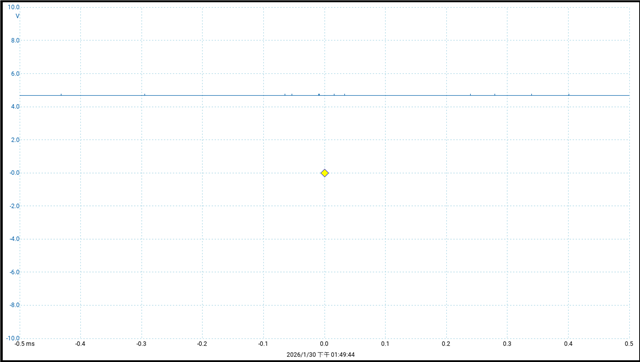Click the -0.2 time axis label
Viewport: 640px width, 362px height.
click(202, 344)
